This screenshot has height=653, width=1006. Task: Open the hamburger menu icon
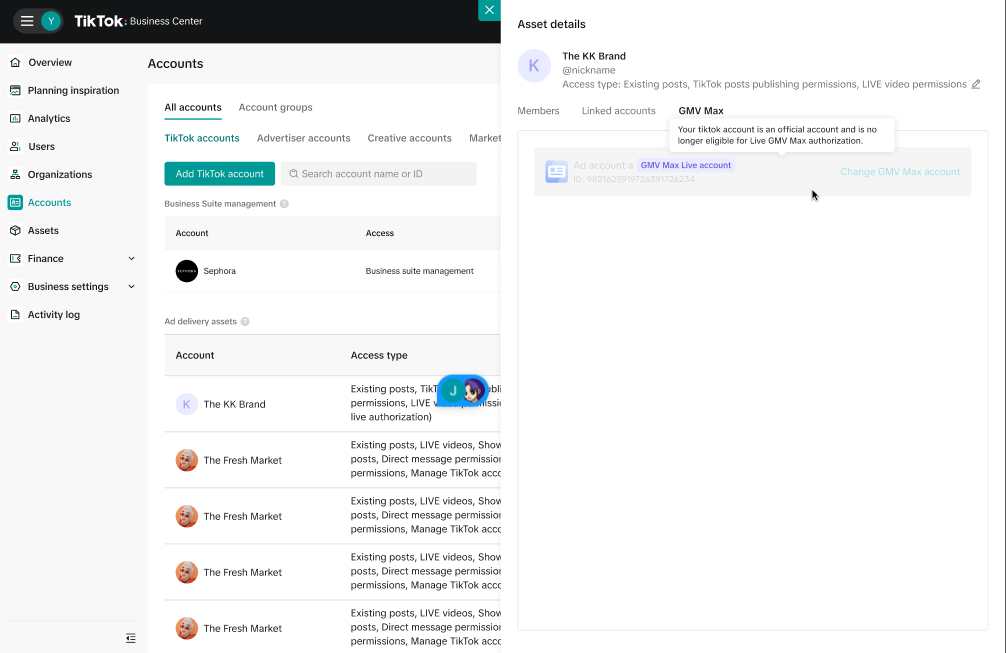(x=27, y=21)
